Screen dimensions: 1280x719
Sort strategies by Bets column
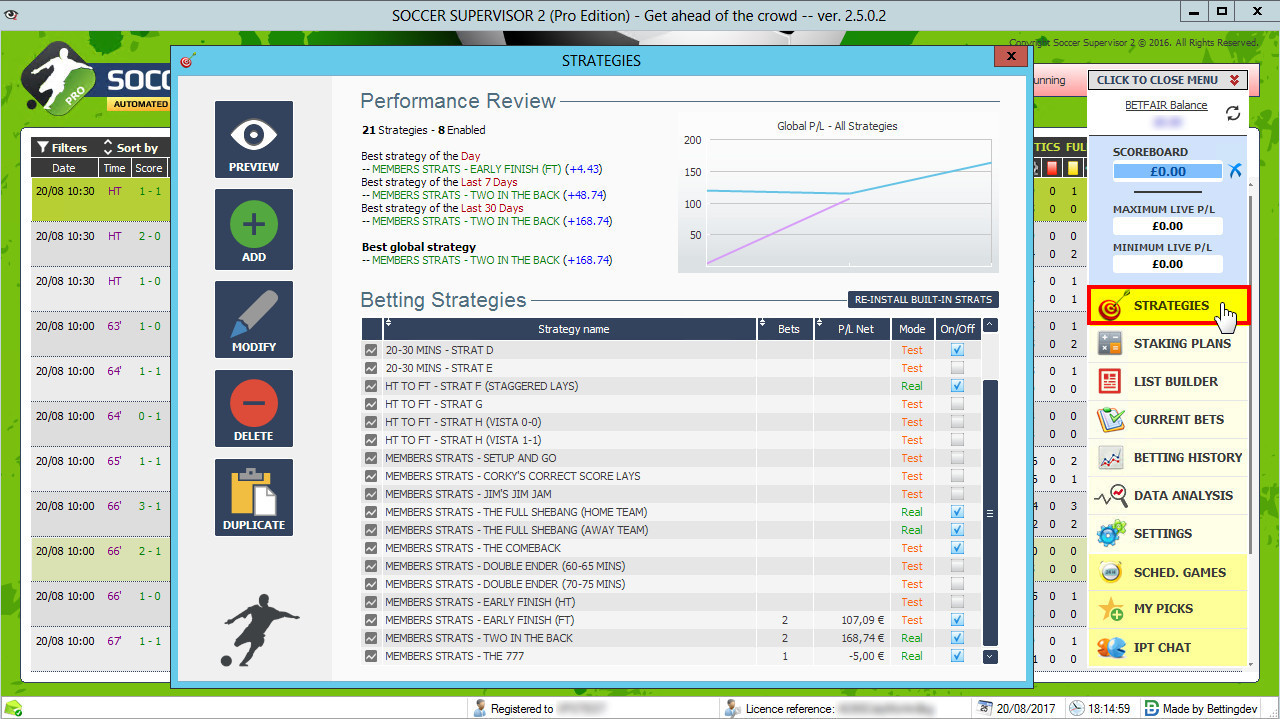785,329
